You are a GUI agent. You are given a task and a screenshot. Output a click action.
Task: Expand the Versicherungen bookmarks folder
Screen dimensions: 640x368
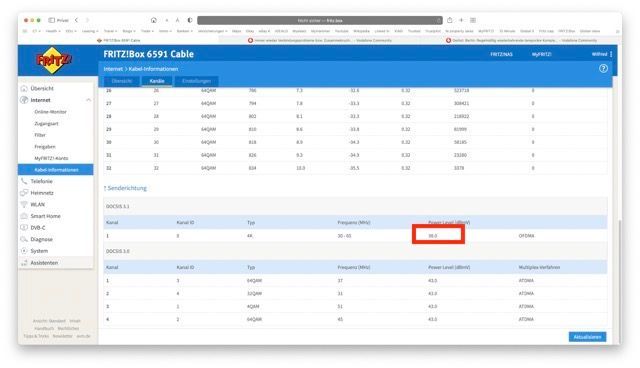coord(212,31)
